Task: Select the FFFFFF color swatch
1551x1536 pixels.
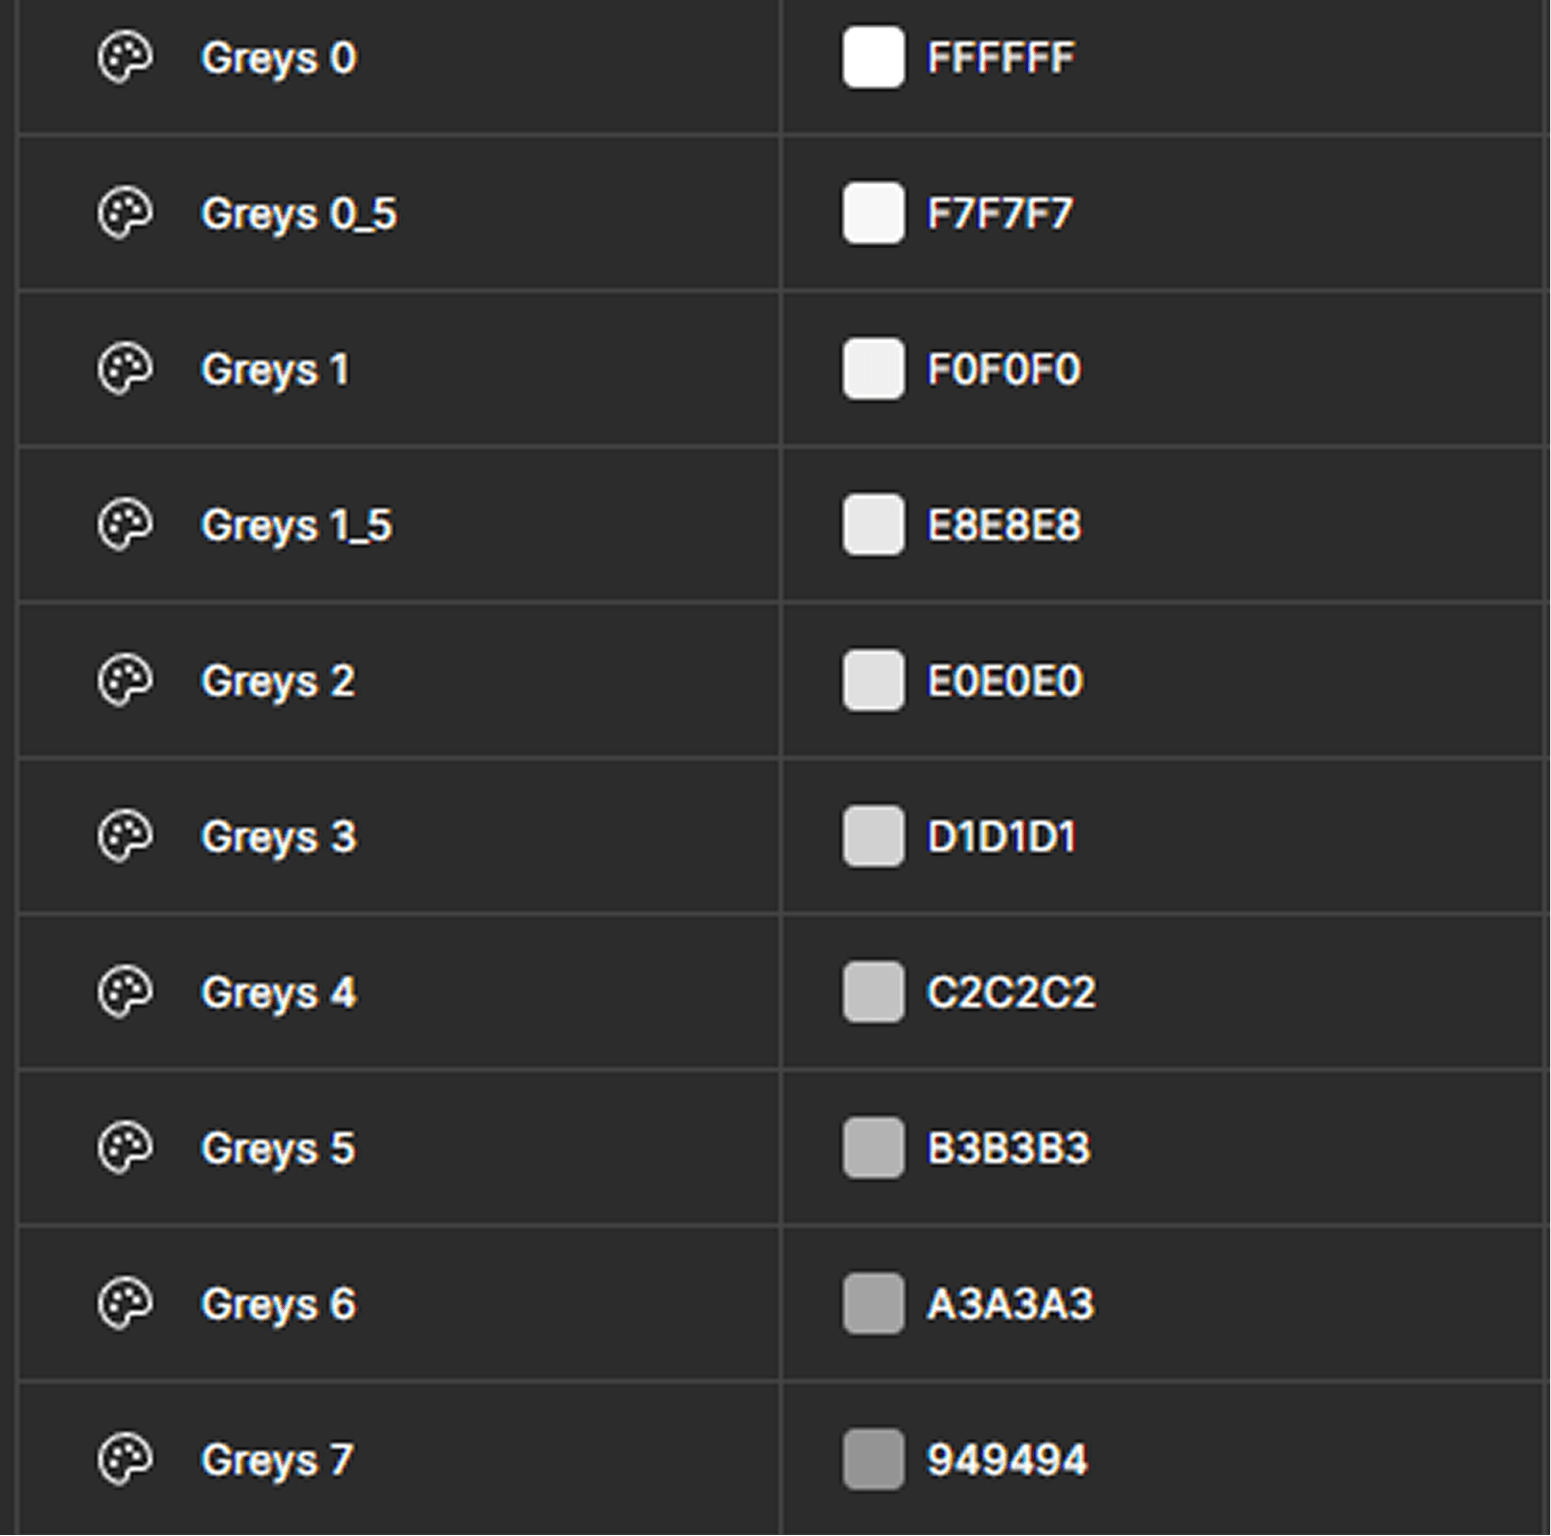Action: pyautogui.click(x=871, y=57)
